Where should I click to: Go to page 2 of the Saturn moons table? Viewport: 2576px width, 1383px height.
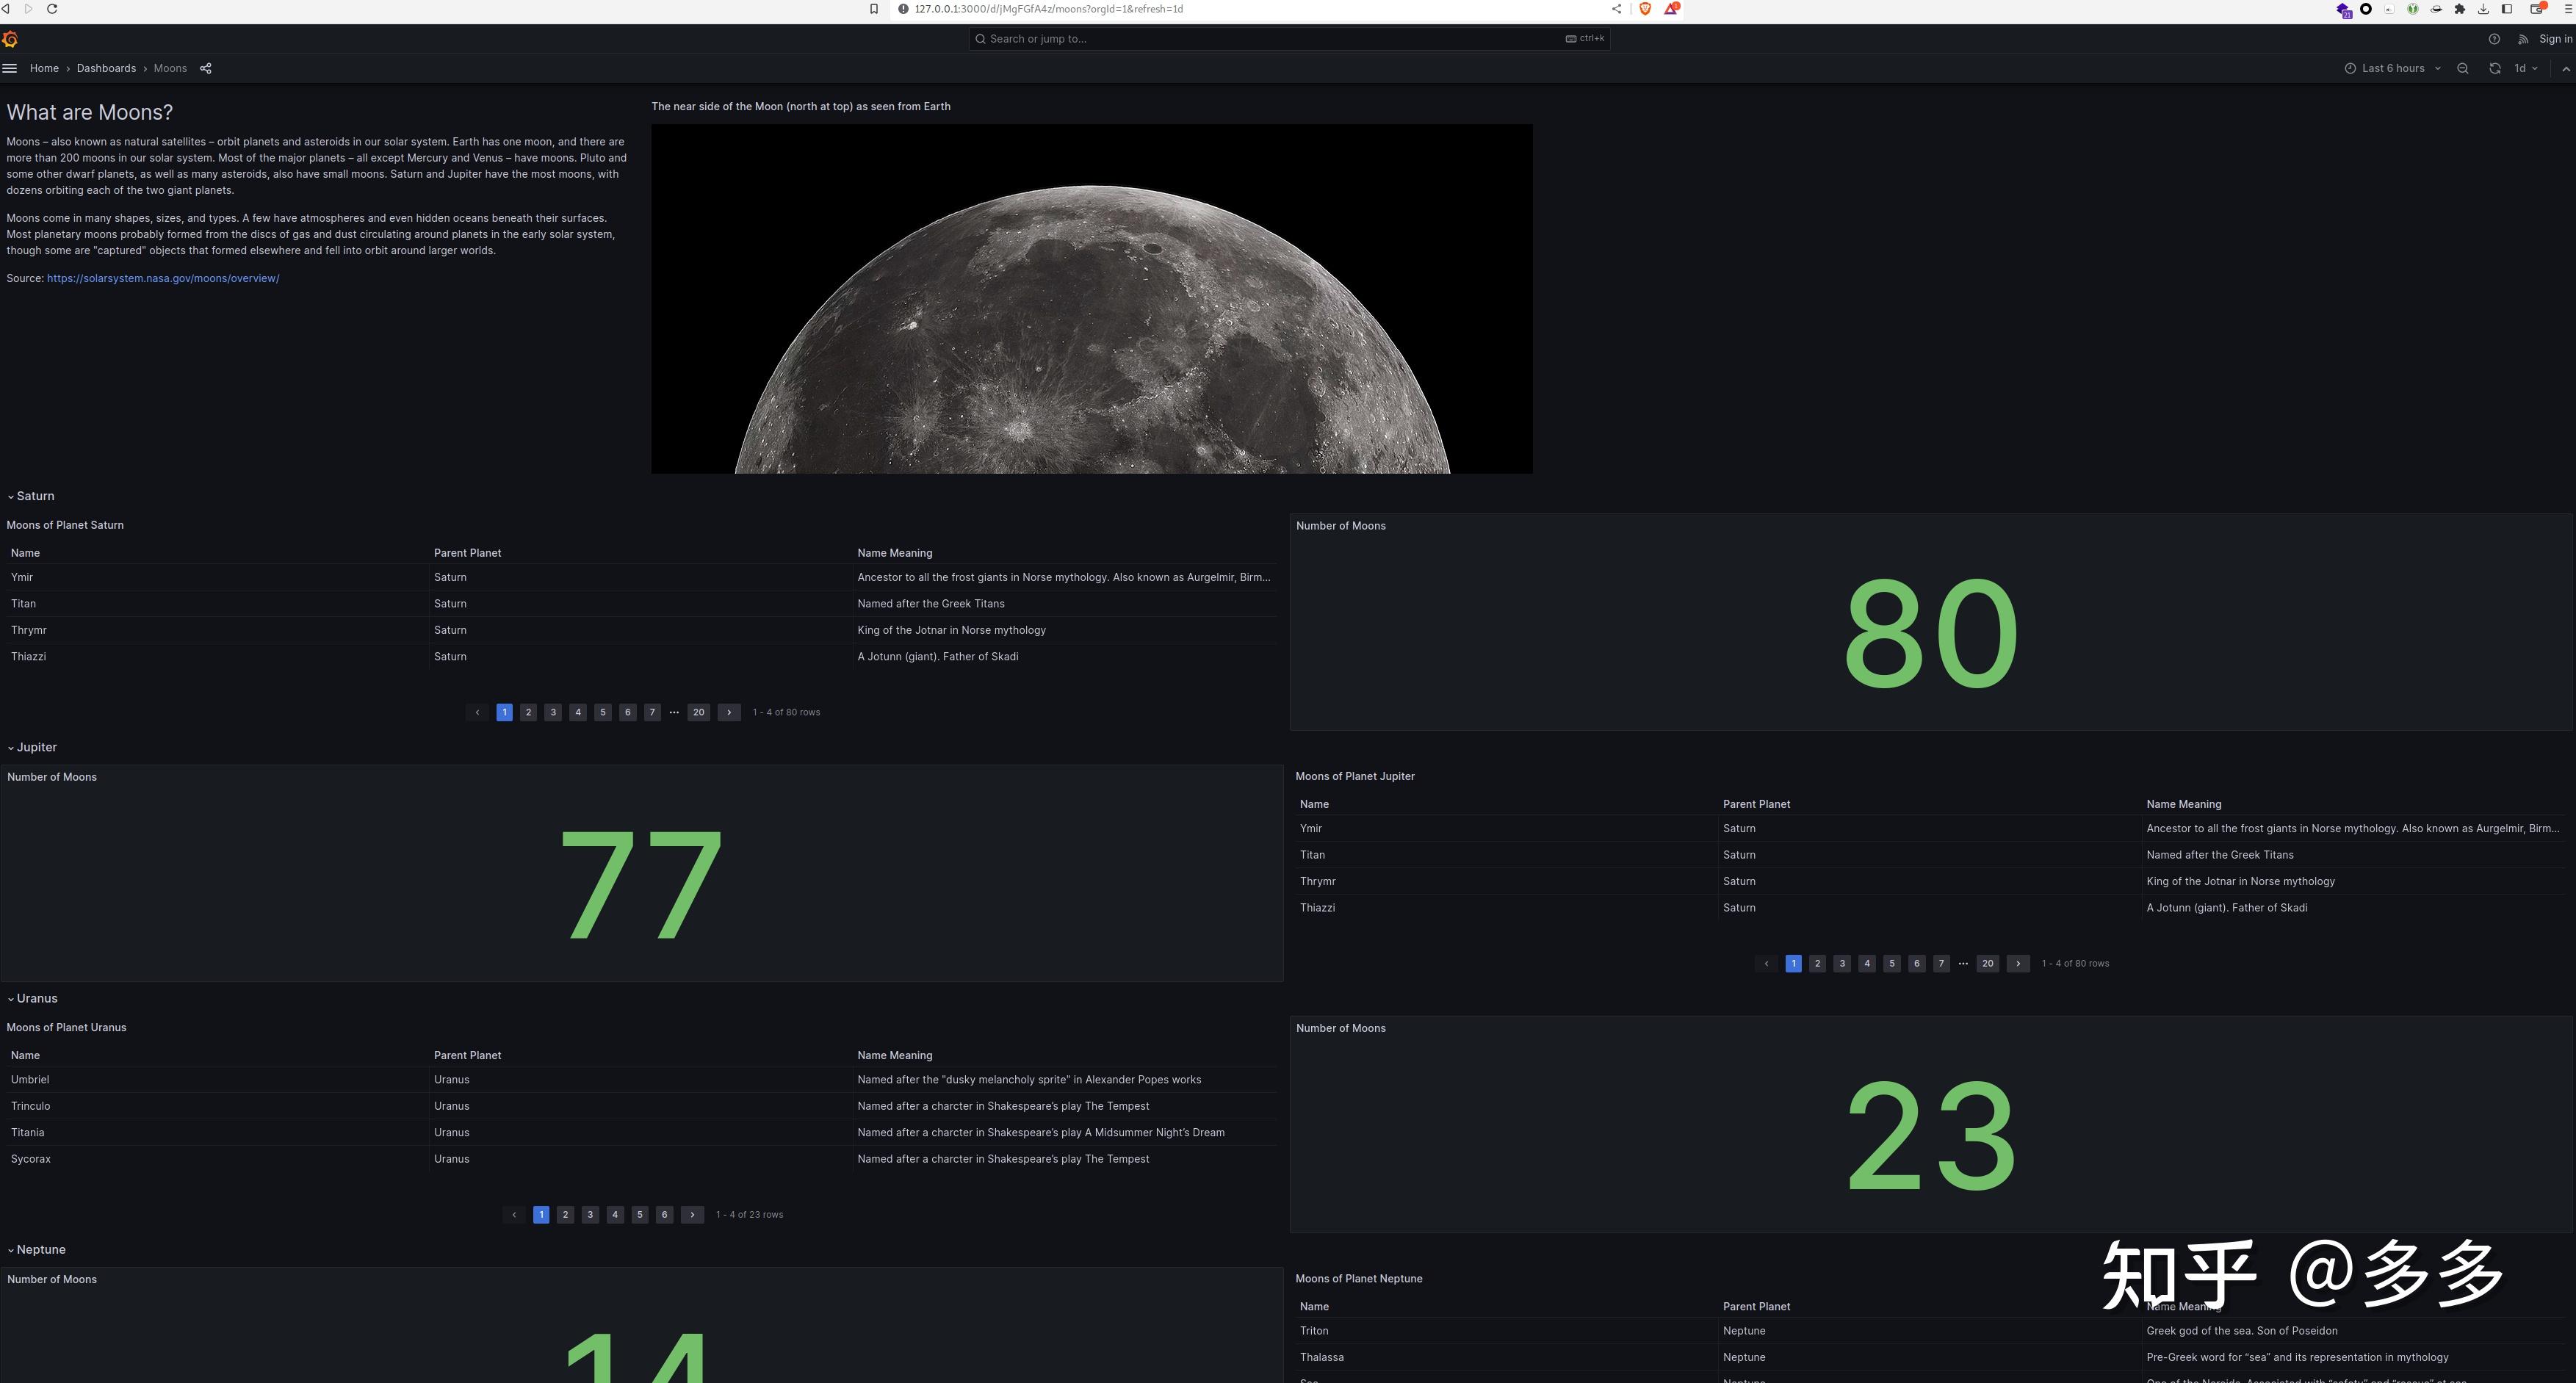tap(528, 712)
